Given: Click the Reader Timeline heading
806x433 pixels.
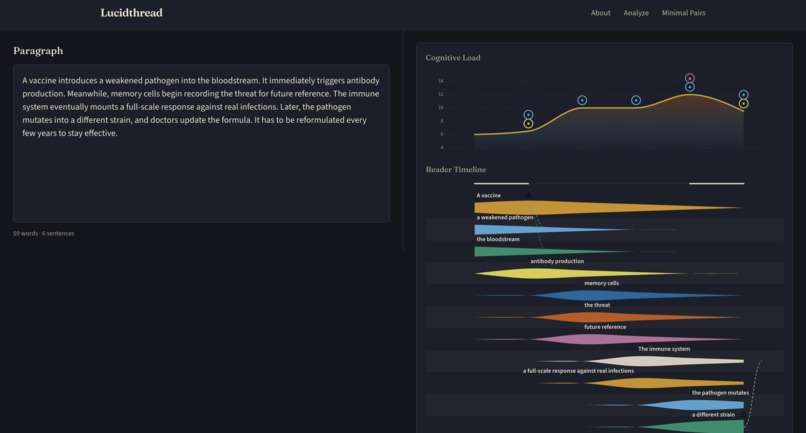Looking at the screenshot, I should 455,170.
